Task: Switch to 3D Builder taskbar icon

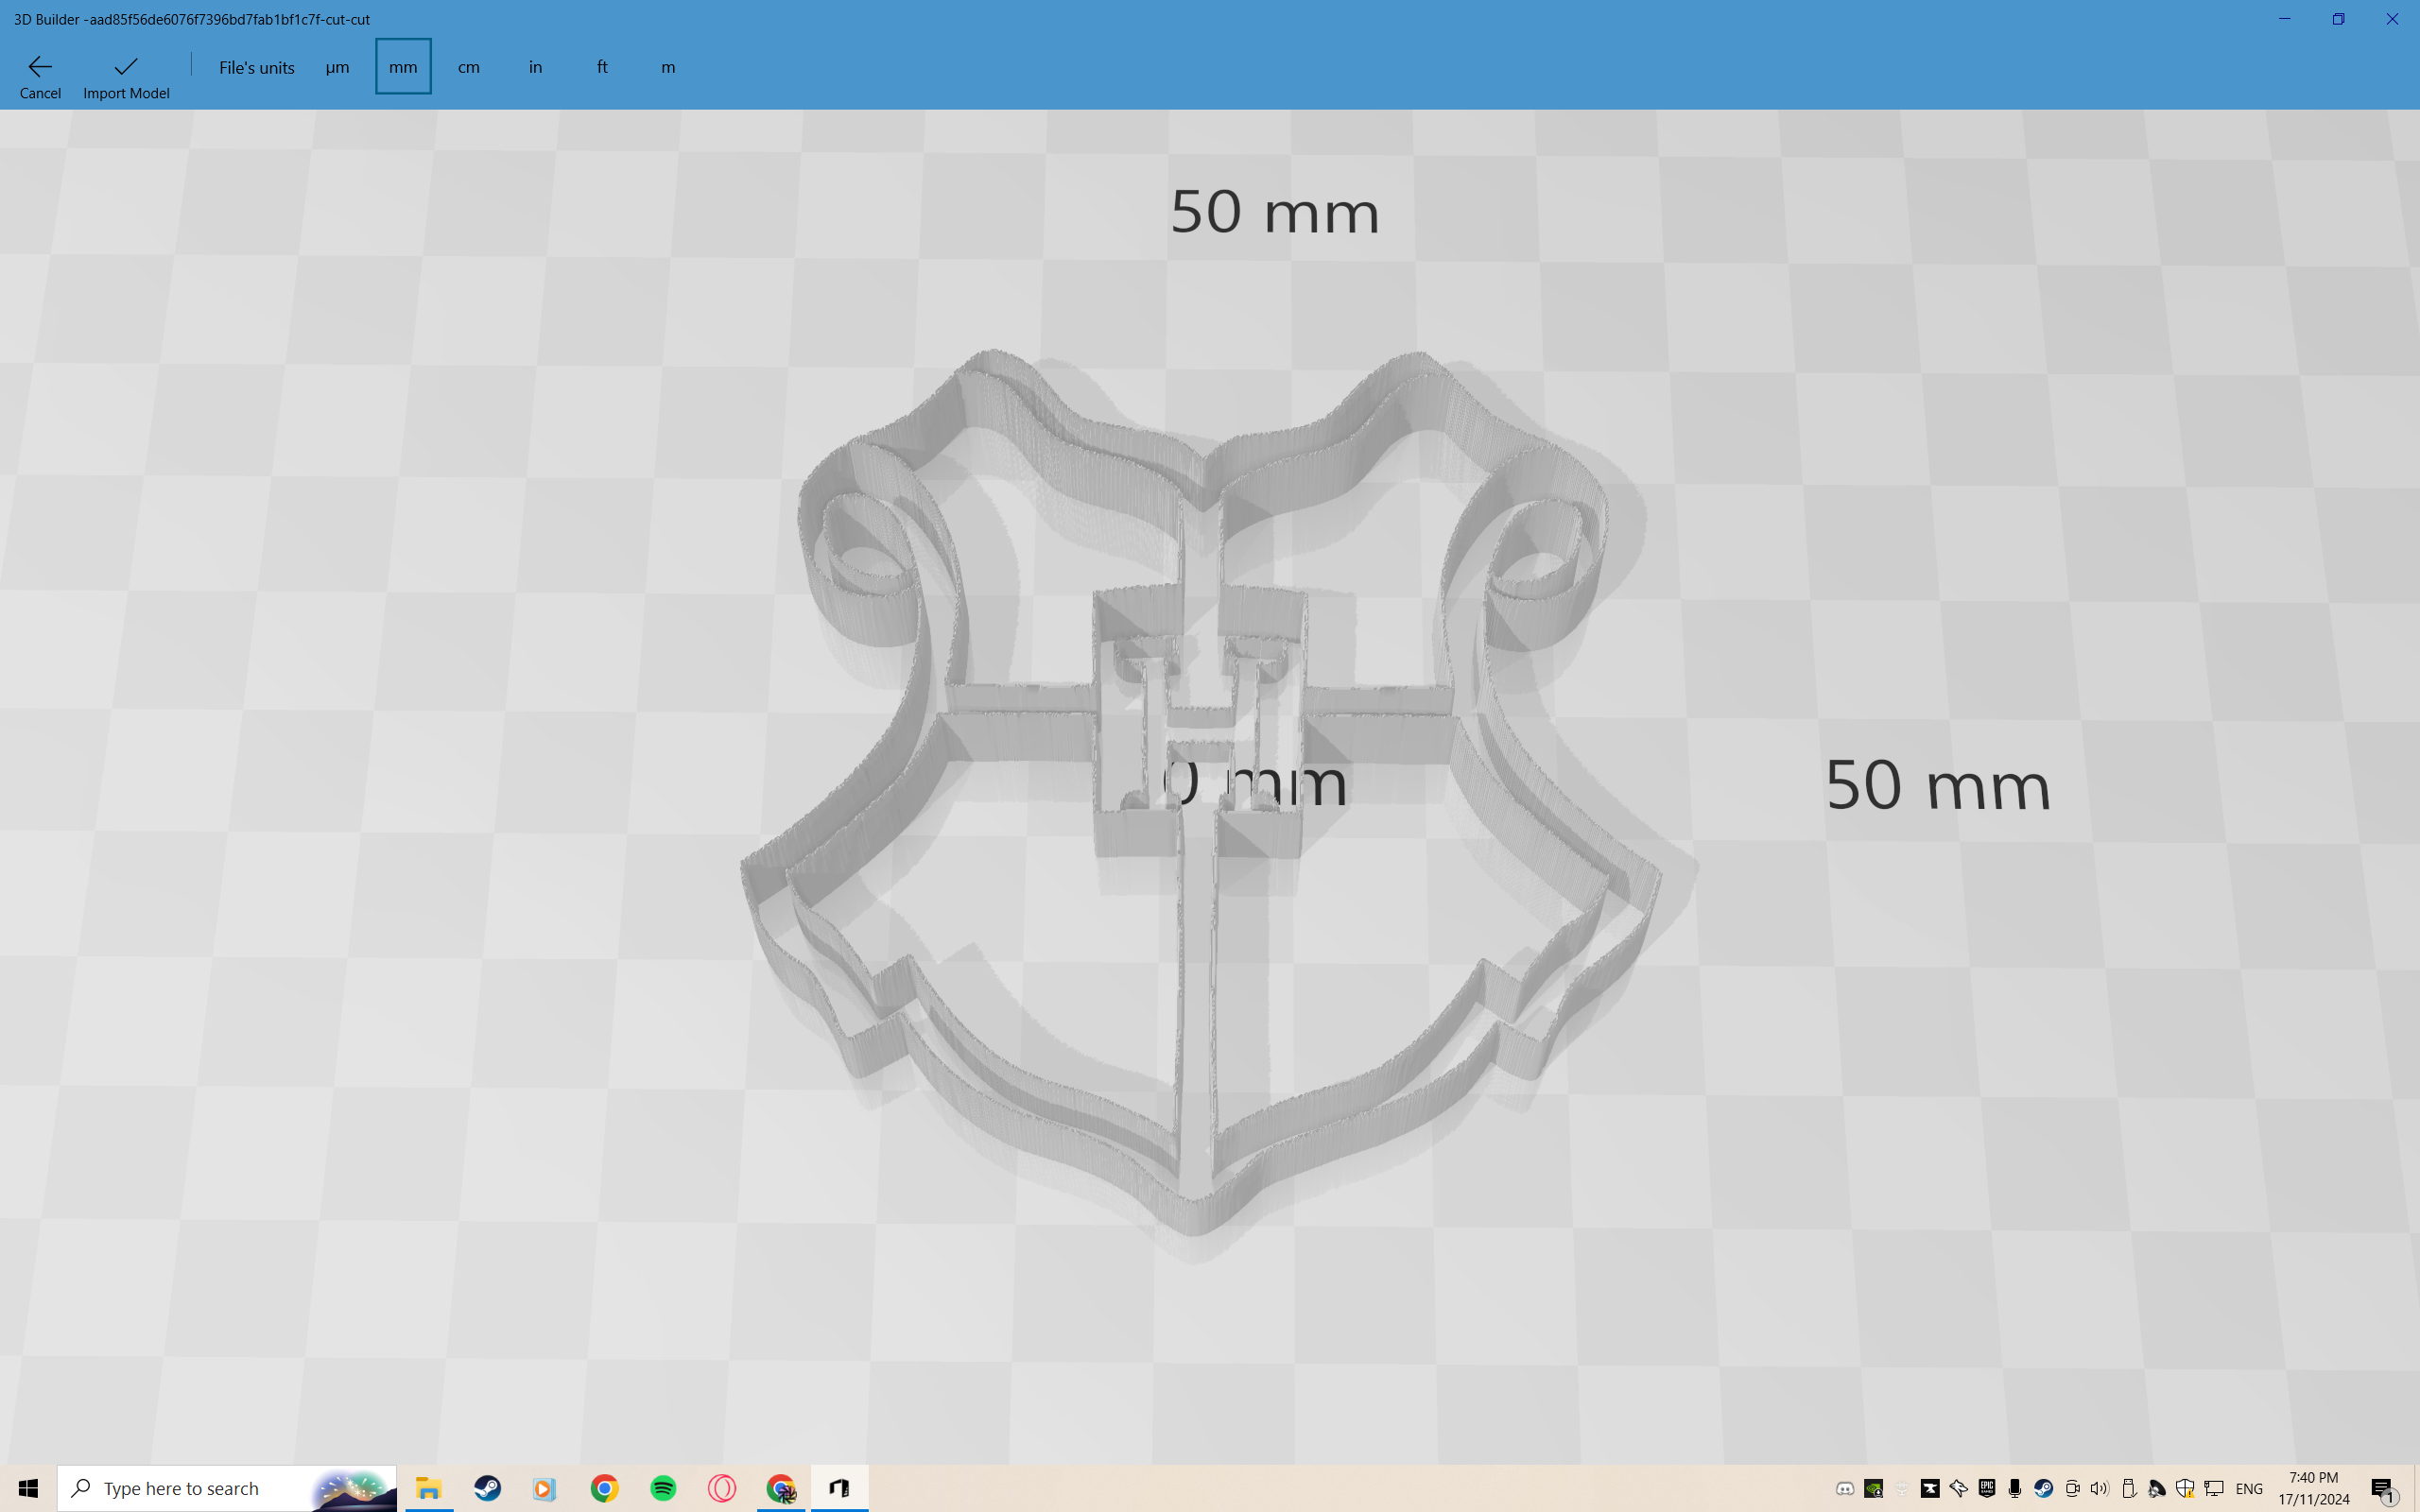Action: tap(840, 1489)
